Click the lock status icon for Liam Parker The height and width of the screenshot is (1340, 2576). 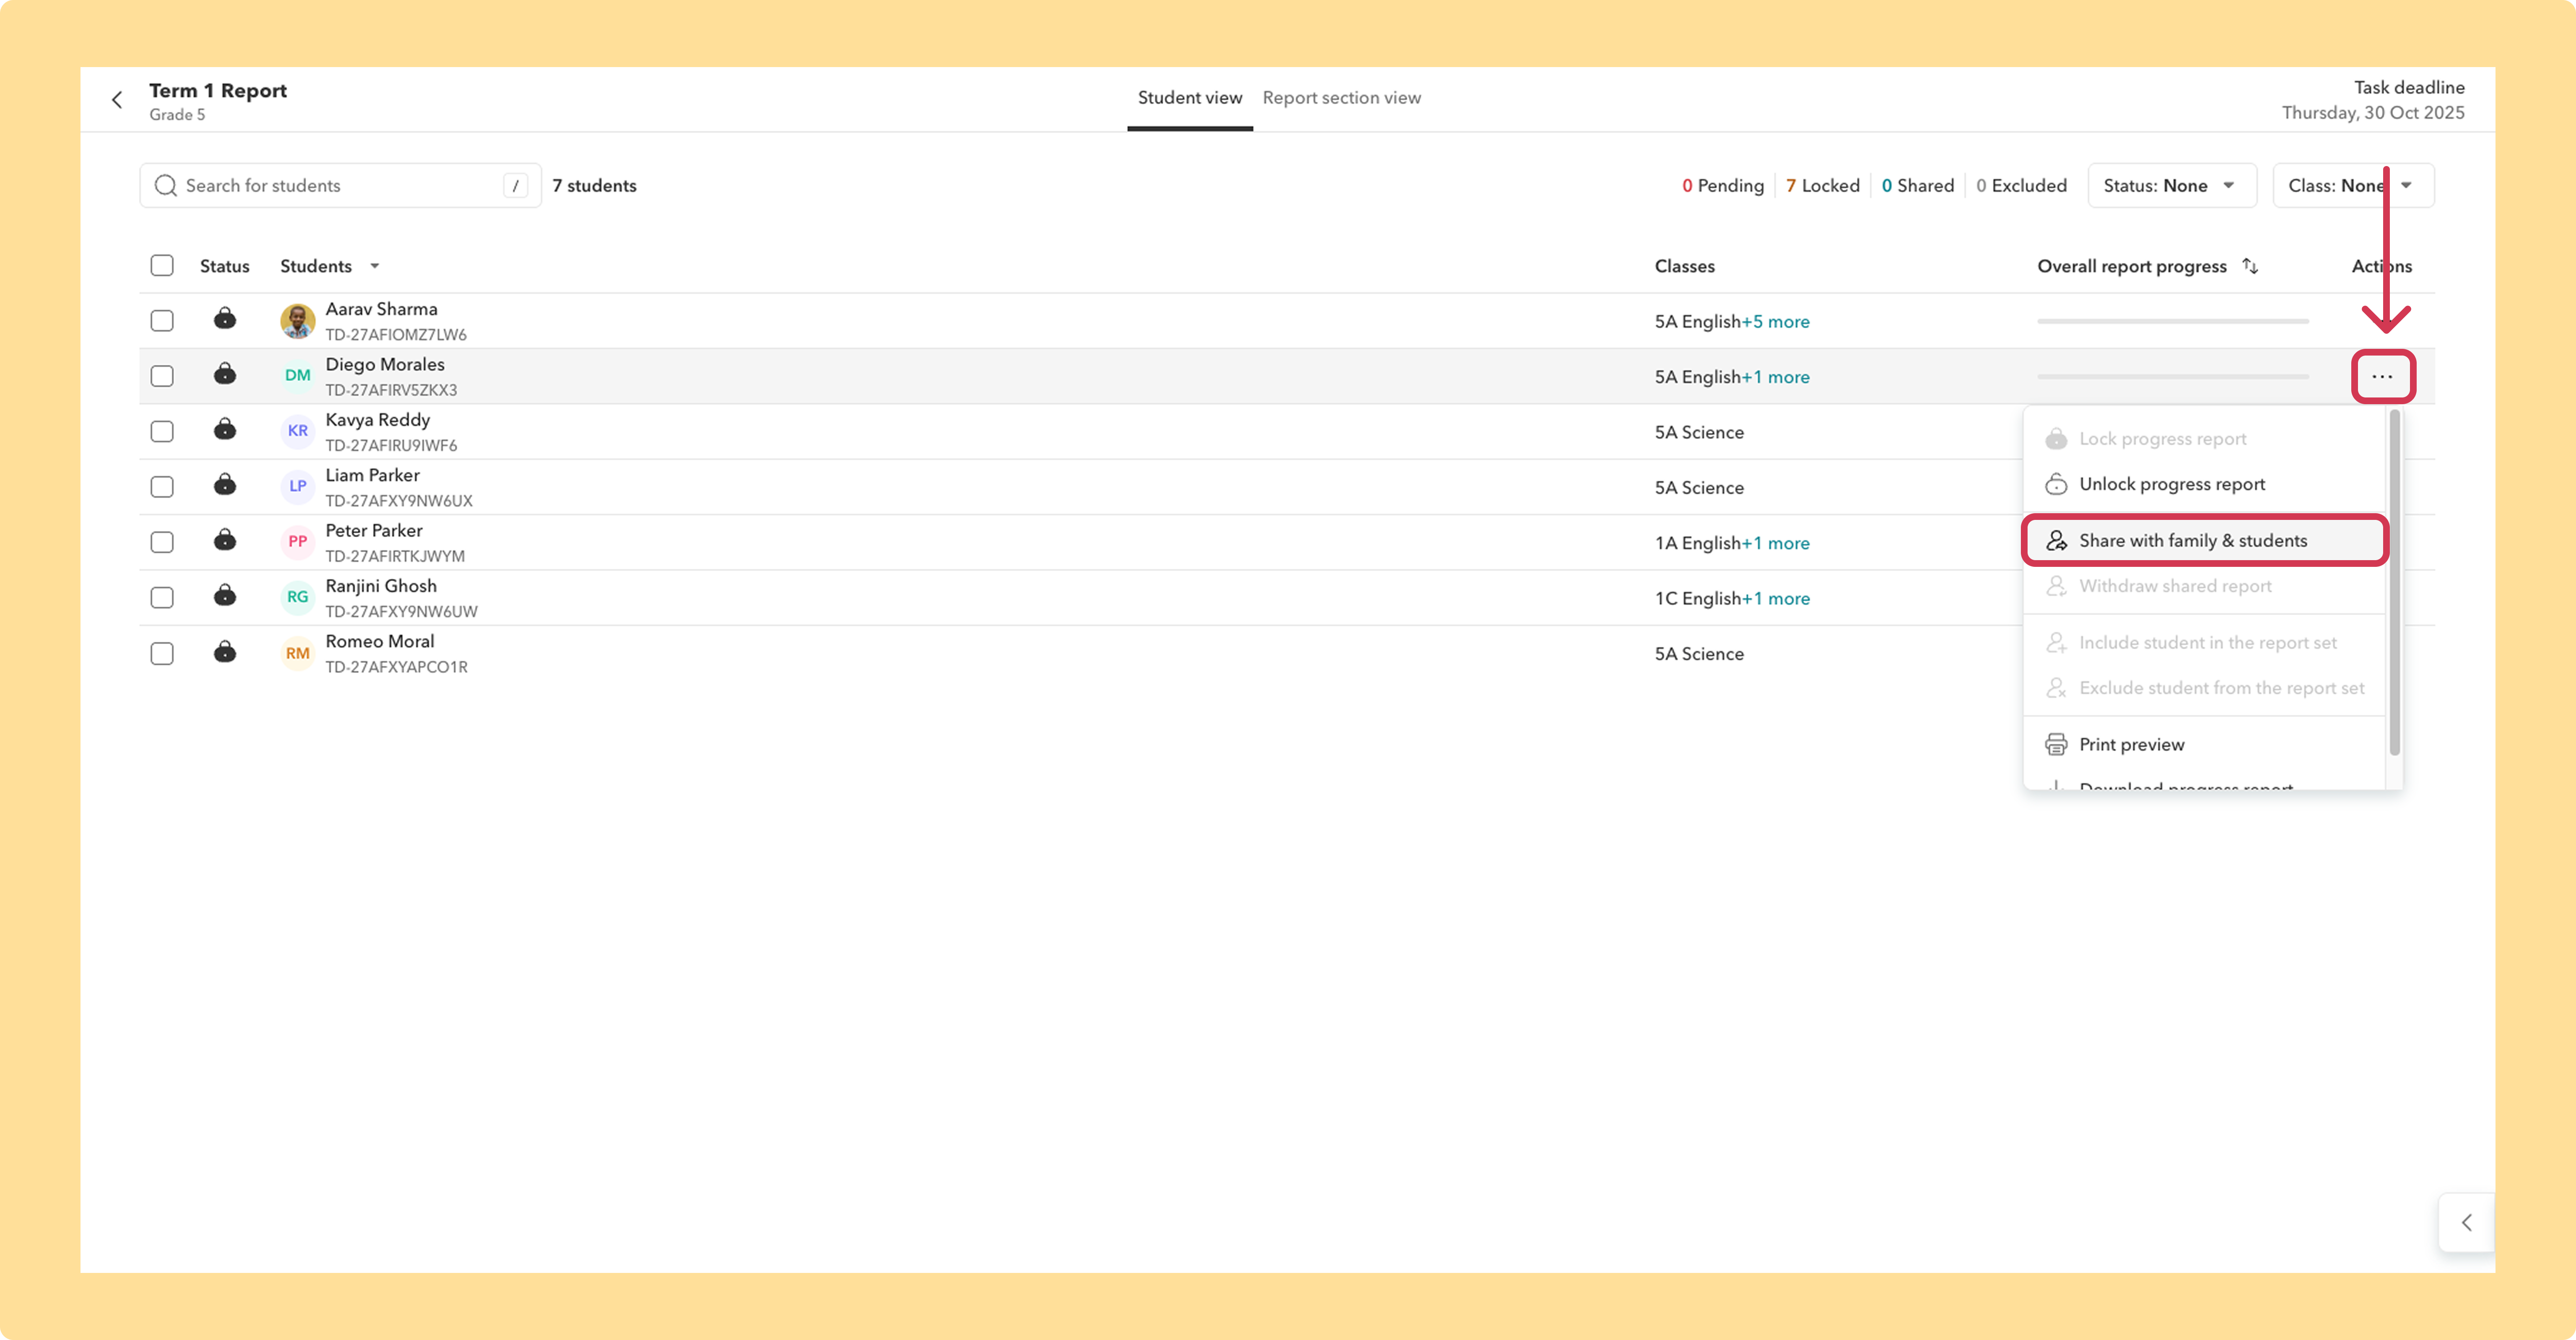tap(225, 485)
